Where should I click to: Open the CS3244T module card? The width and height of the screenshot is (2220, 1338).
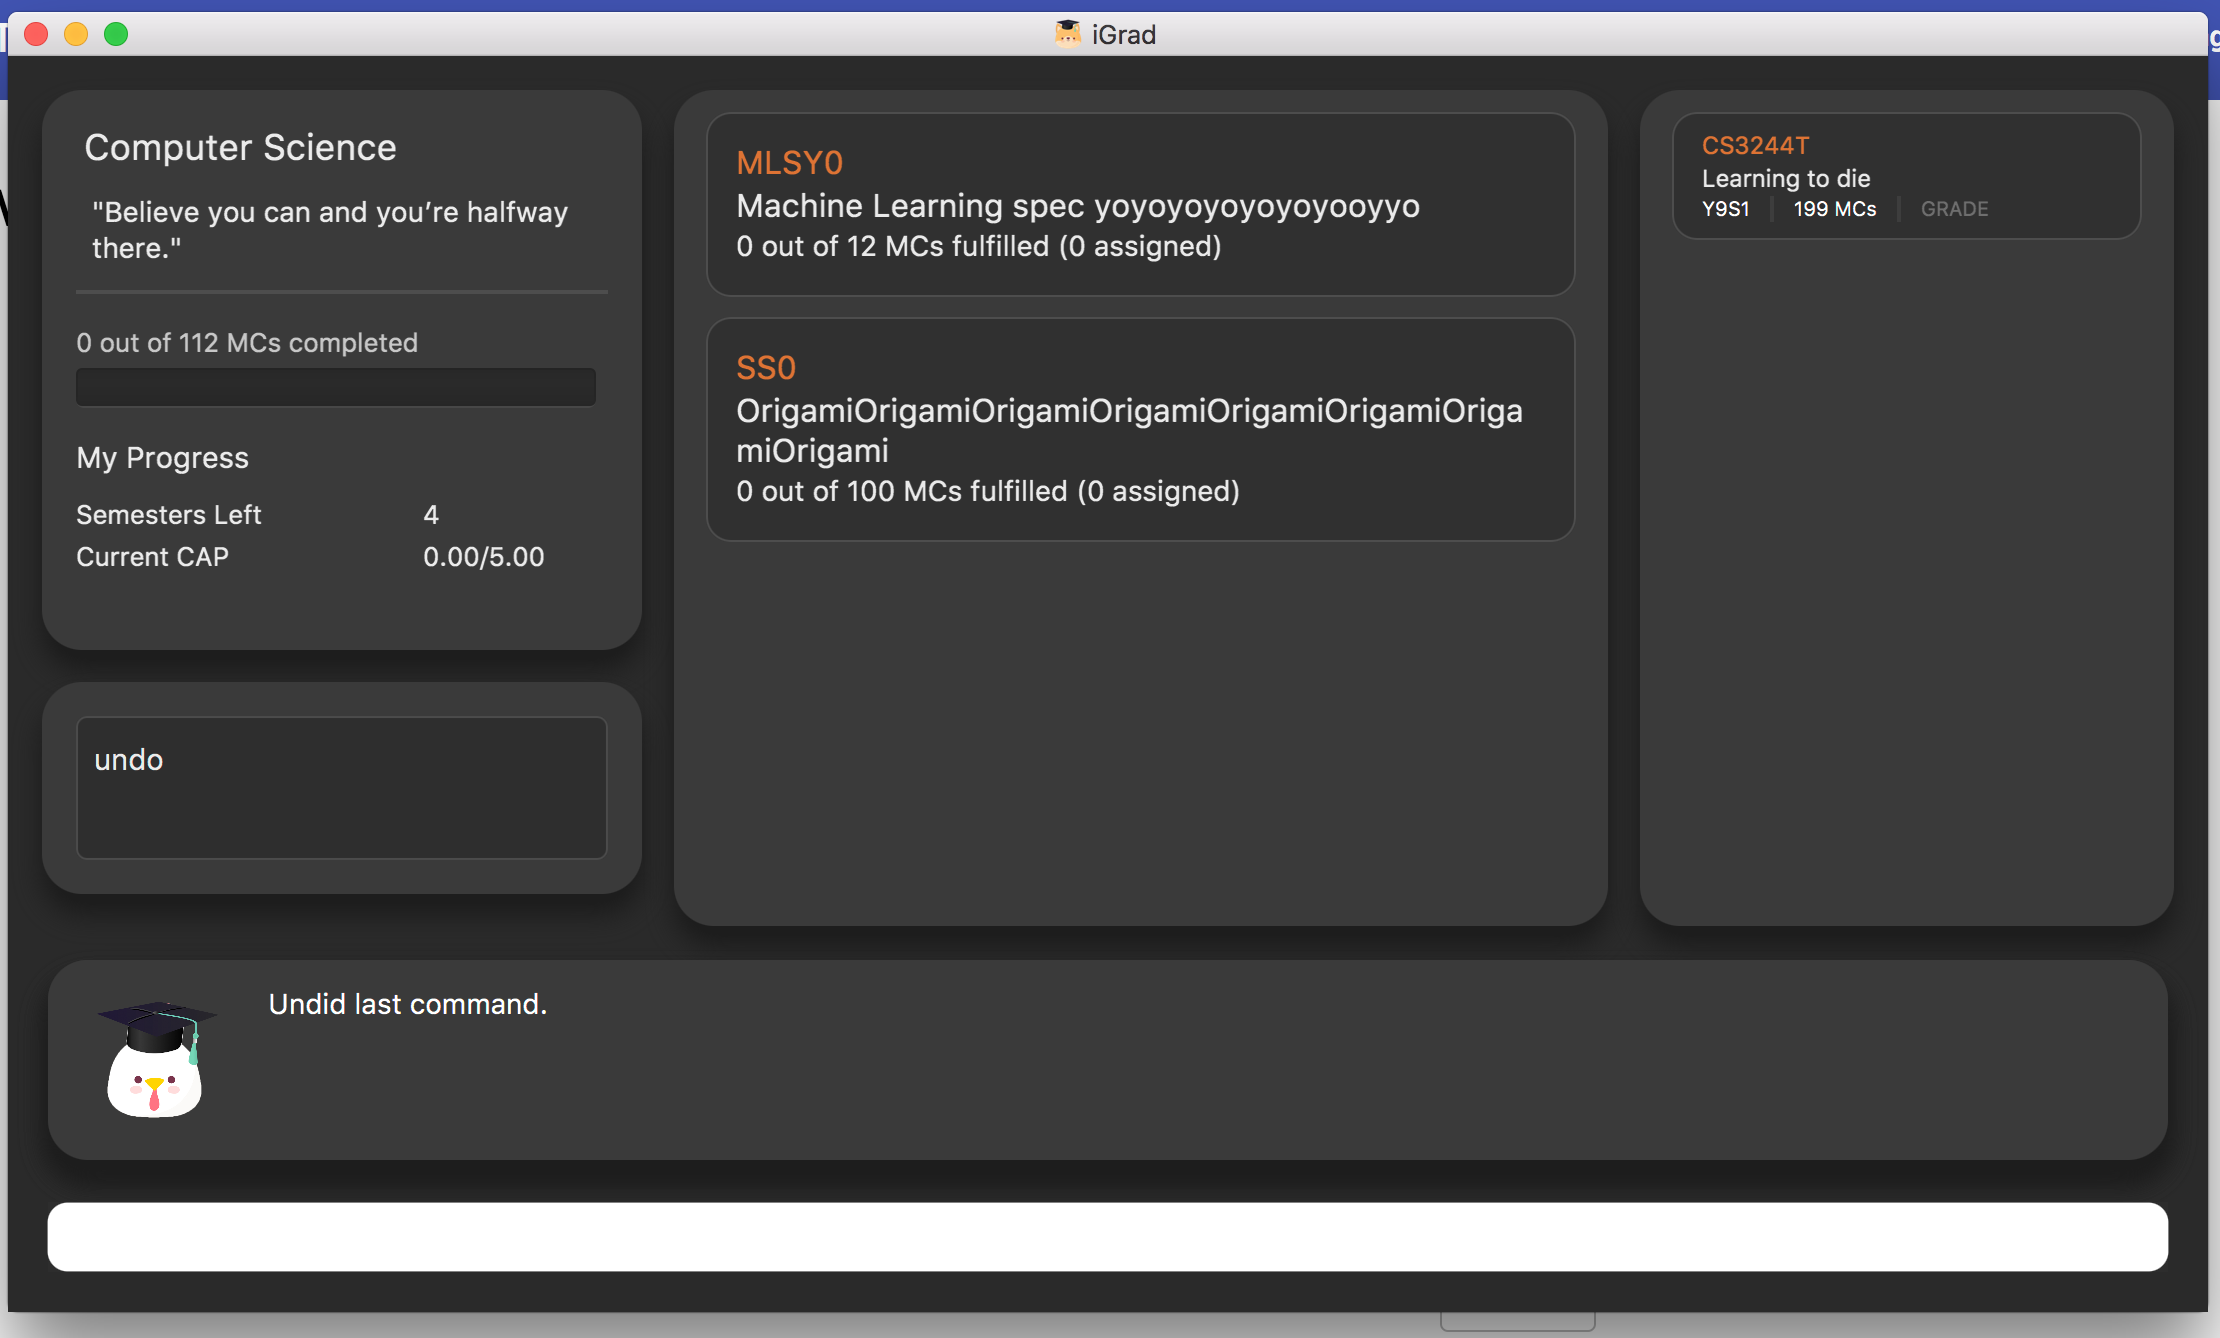pyautogui.click(x=1906, y=176)
